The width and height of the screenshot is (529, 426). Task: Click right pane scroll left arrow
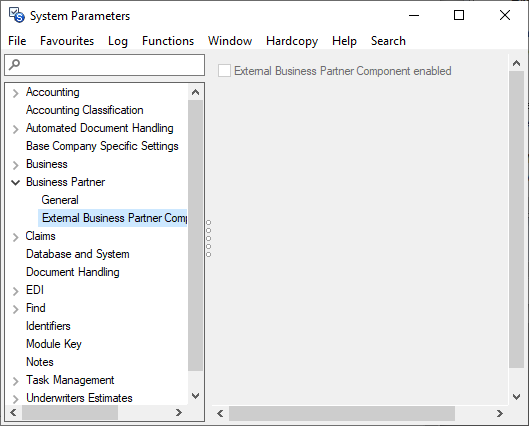pyautogui.click(x=220, y=413)
